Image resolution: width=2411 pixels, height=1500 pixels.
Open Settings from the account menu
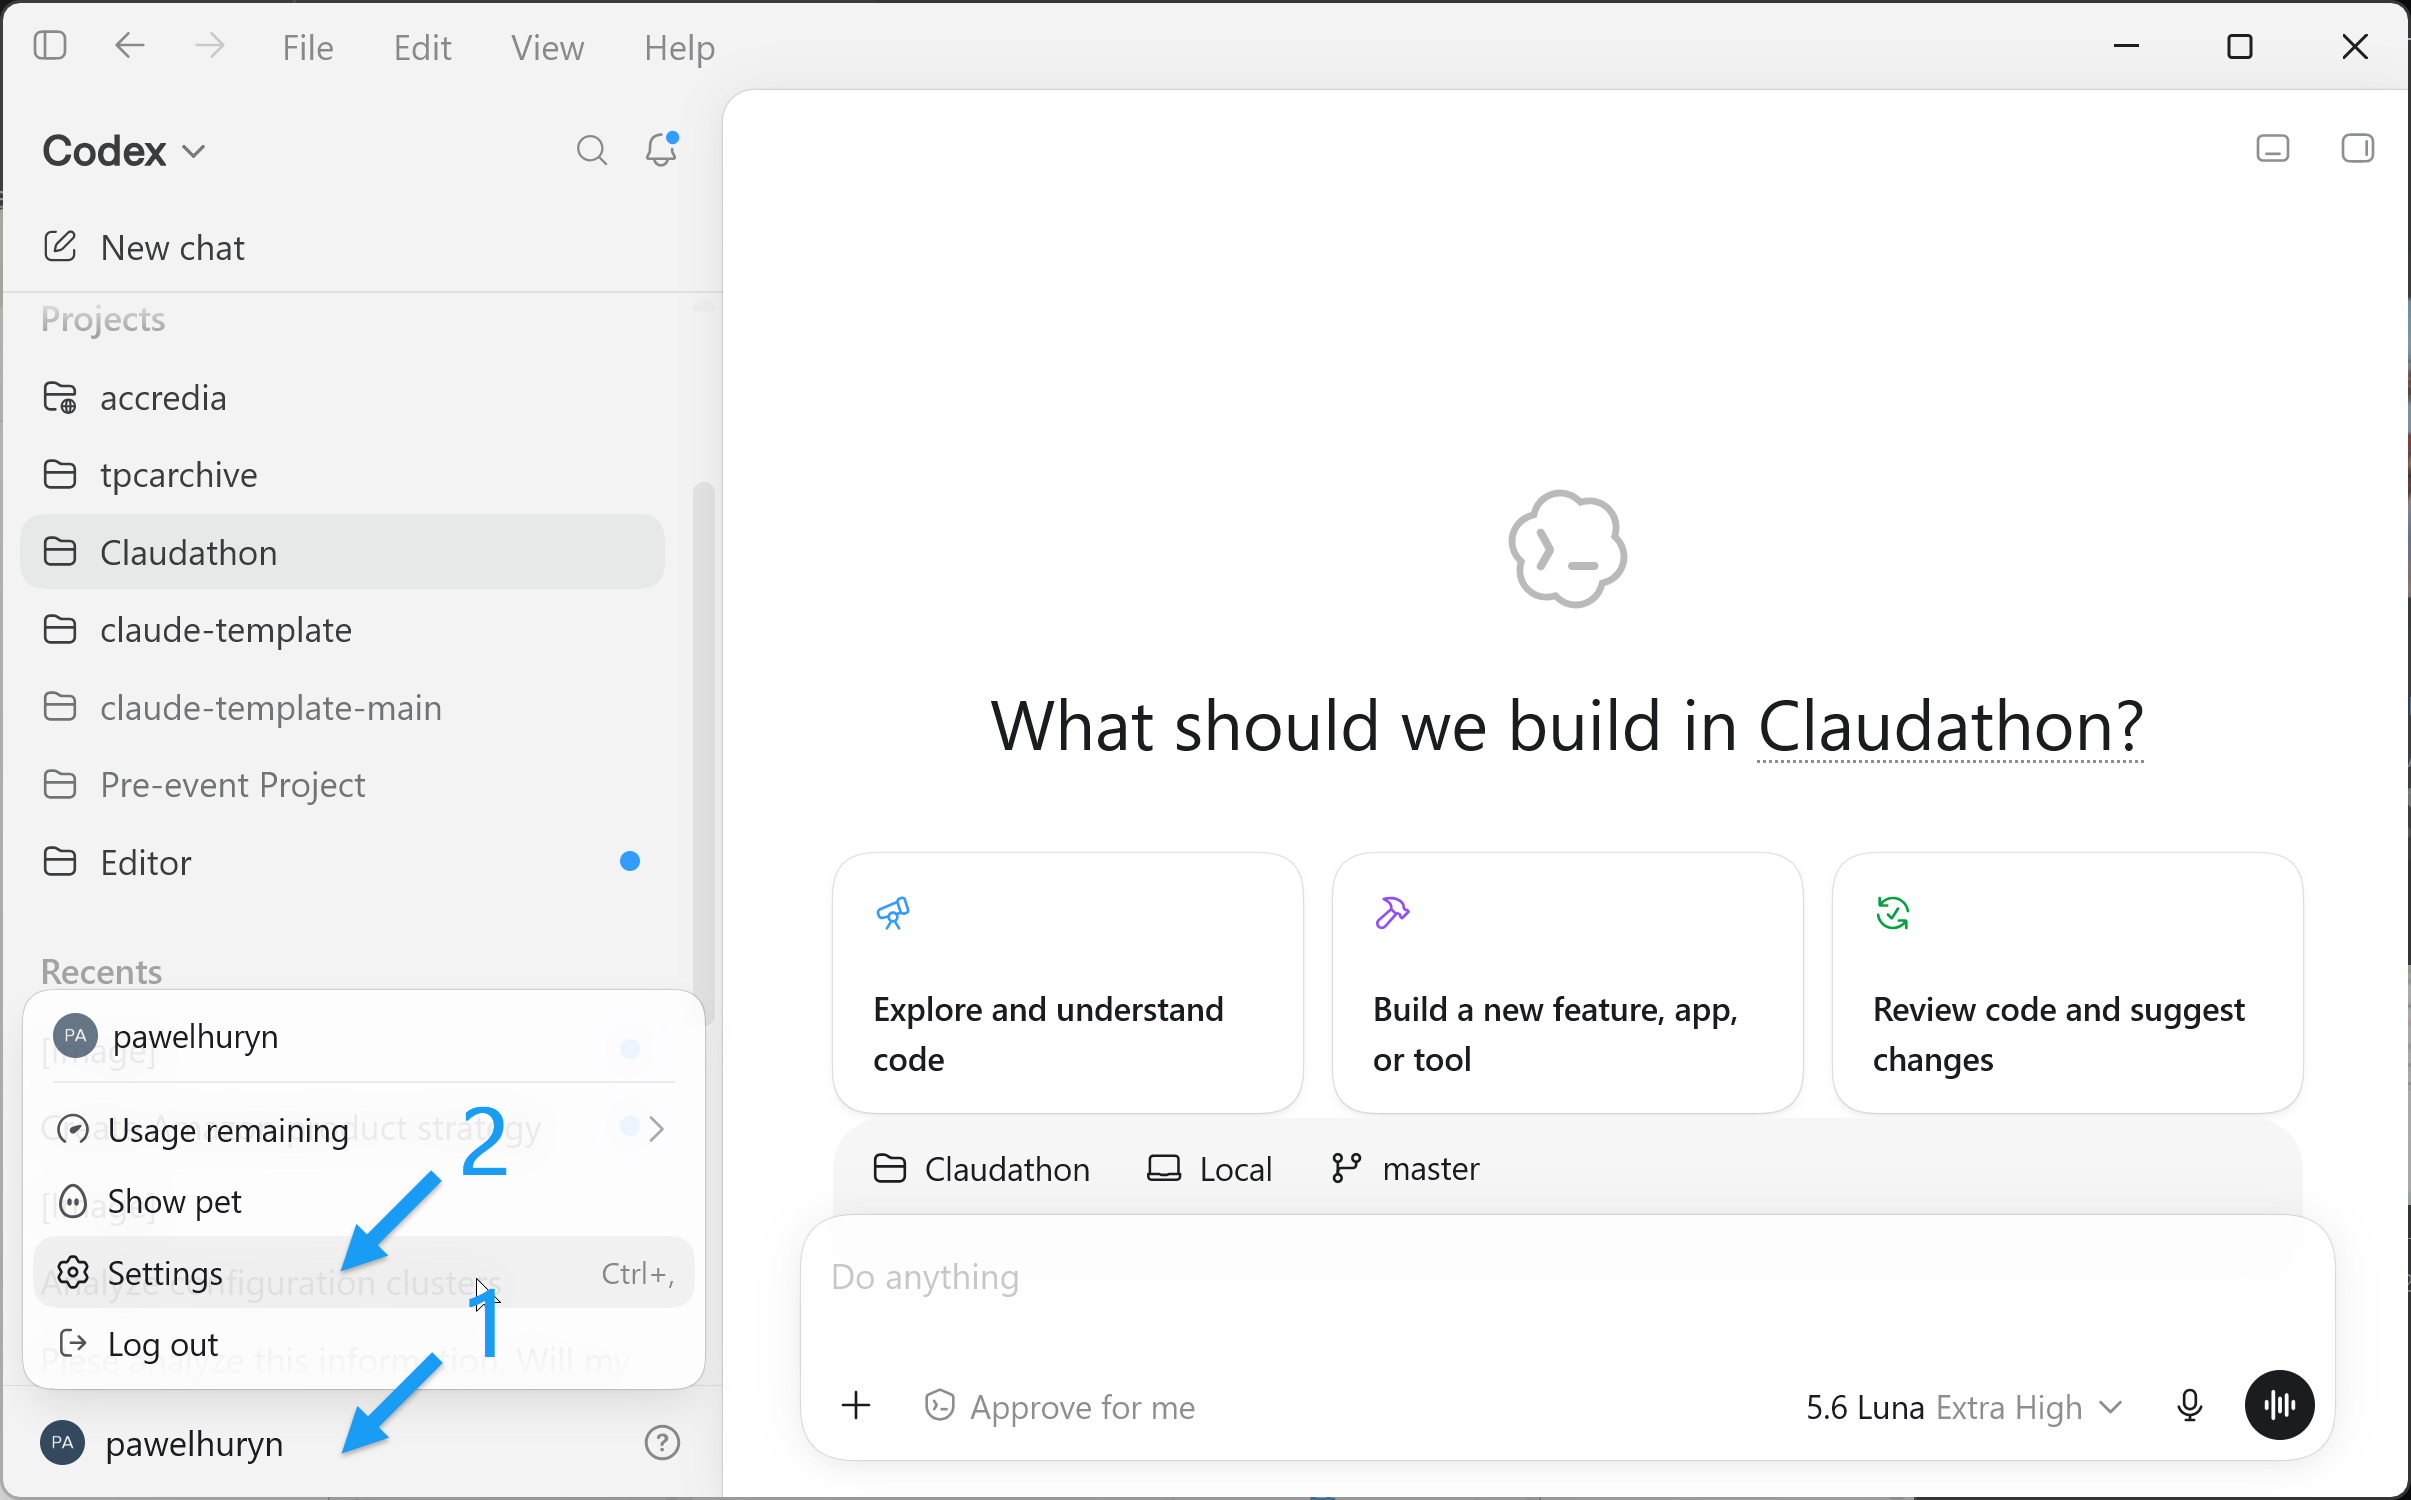tap(364, 1273)
